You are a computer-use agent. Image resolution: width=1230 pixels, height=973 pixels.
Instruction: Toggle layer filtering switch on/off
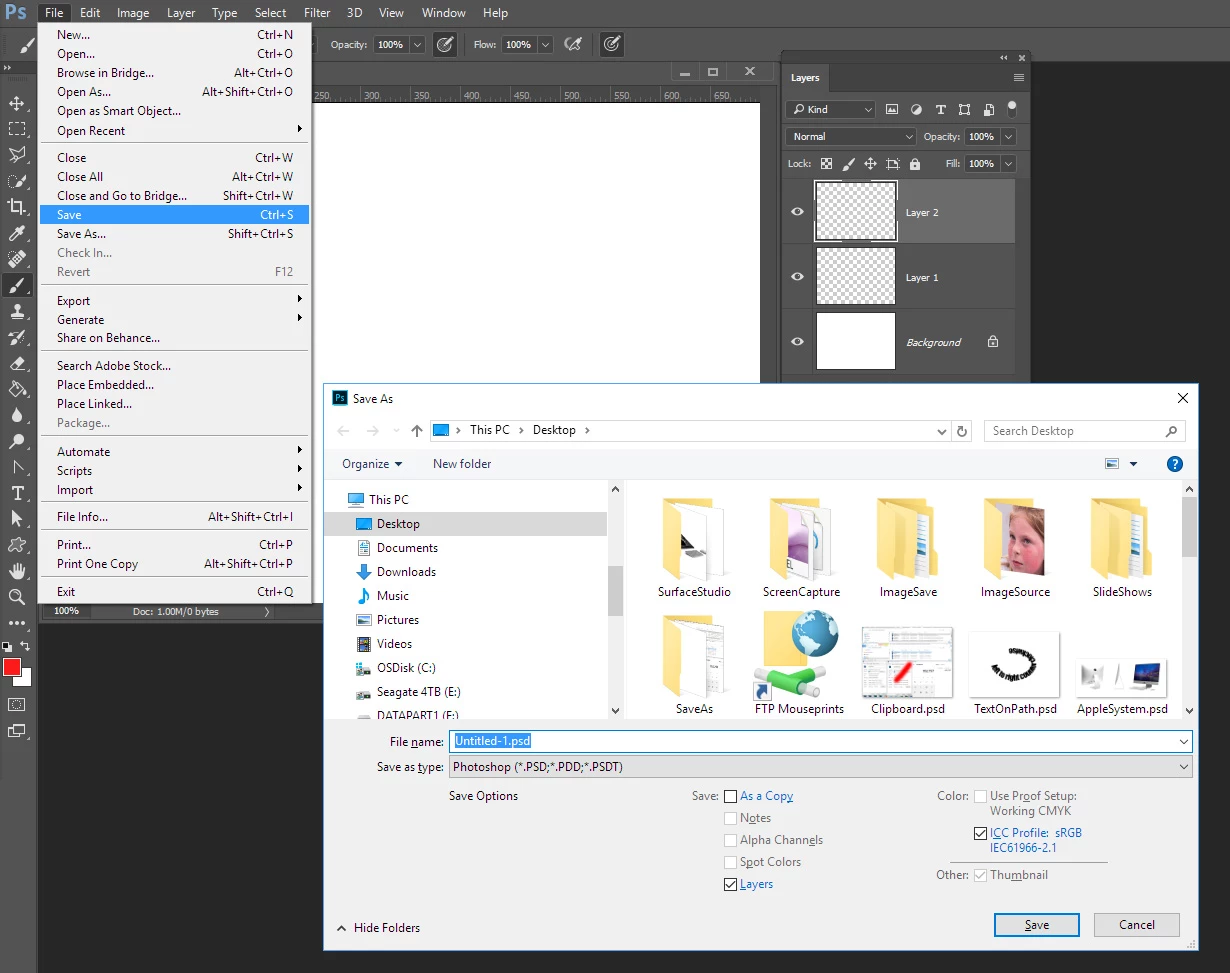click(1012, 109)
